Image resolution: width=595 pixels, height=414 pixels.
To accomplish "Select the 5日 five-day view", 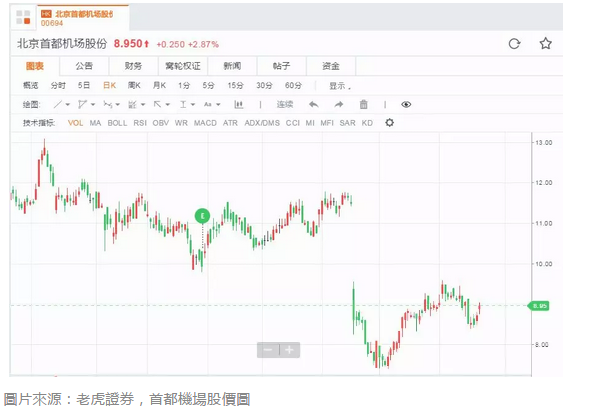I will coord(84,85).
